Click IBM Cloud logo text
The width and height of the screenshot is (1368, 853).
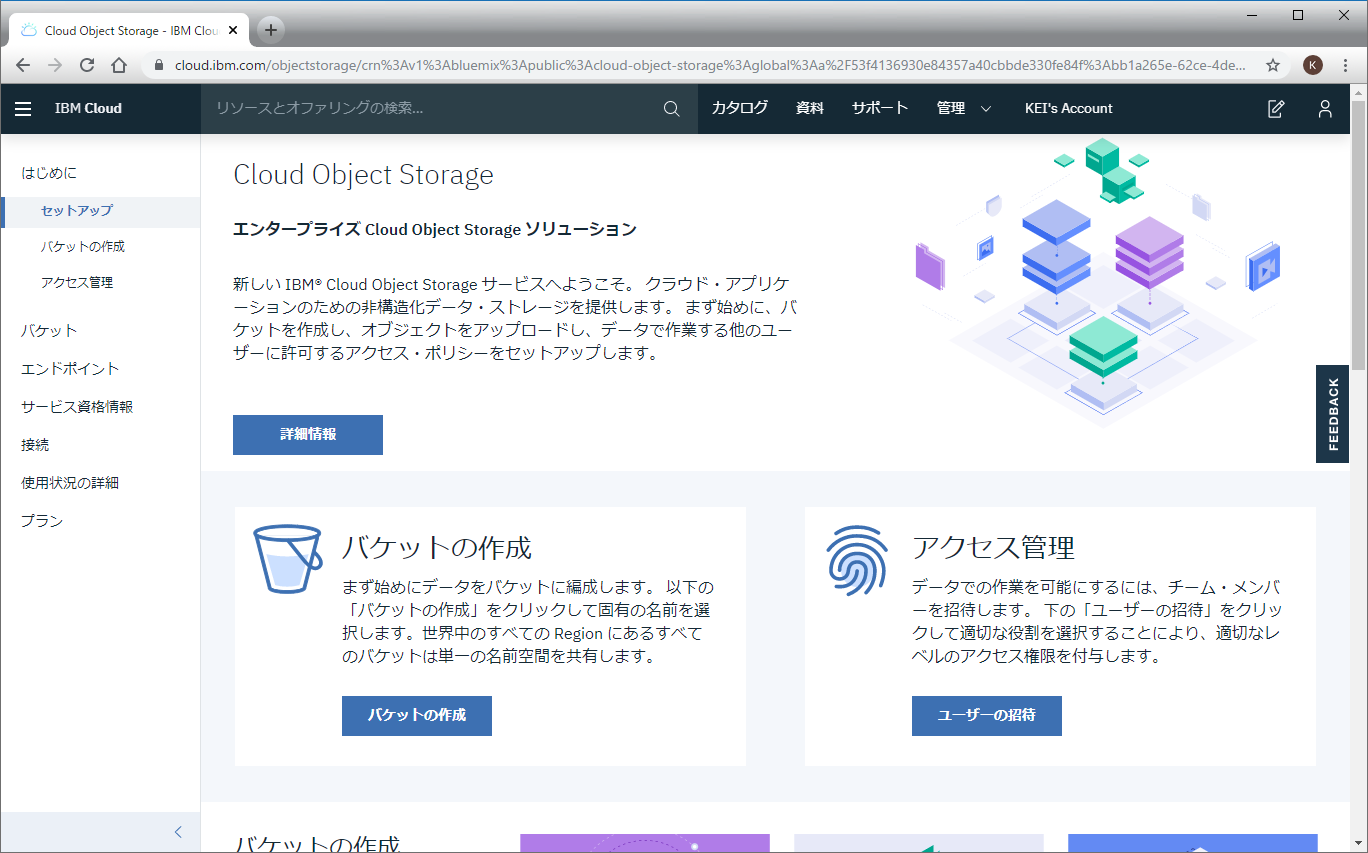pyautogui.click(x=88, y=109)
